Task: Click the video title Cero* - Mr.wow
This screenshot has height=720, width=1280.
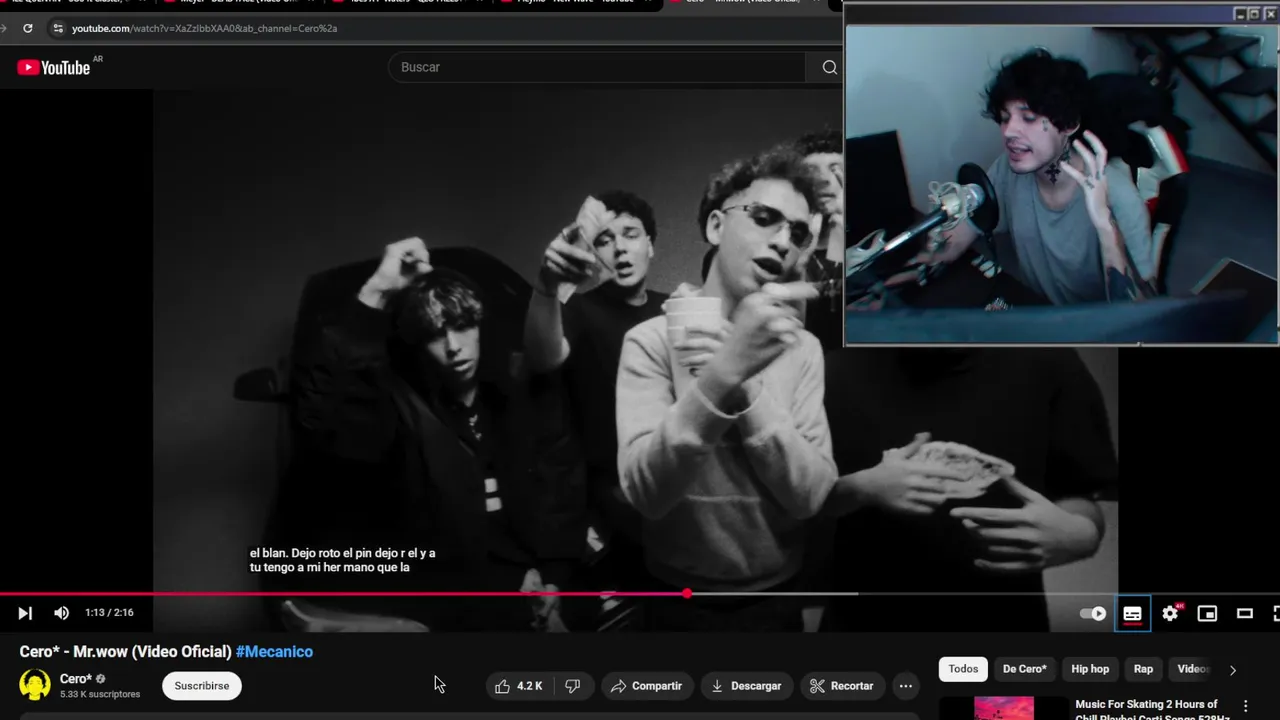Action: (125, 652)
